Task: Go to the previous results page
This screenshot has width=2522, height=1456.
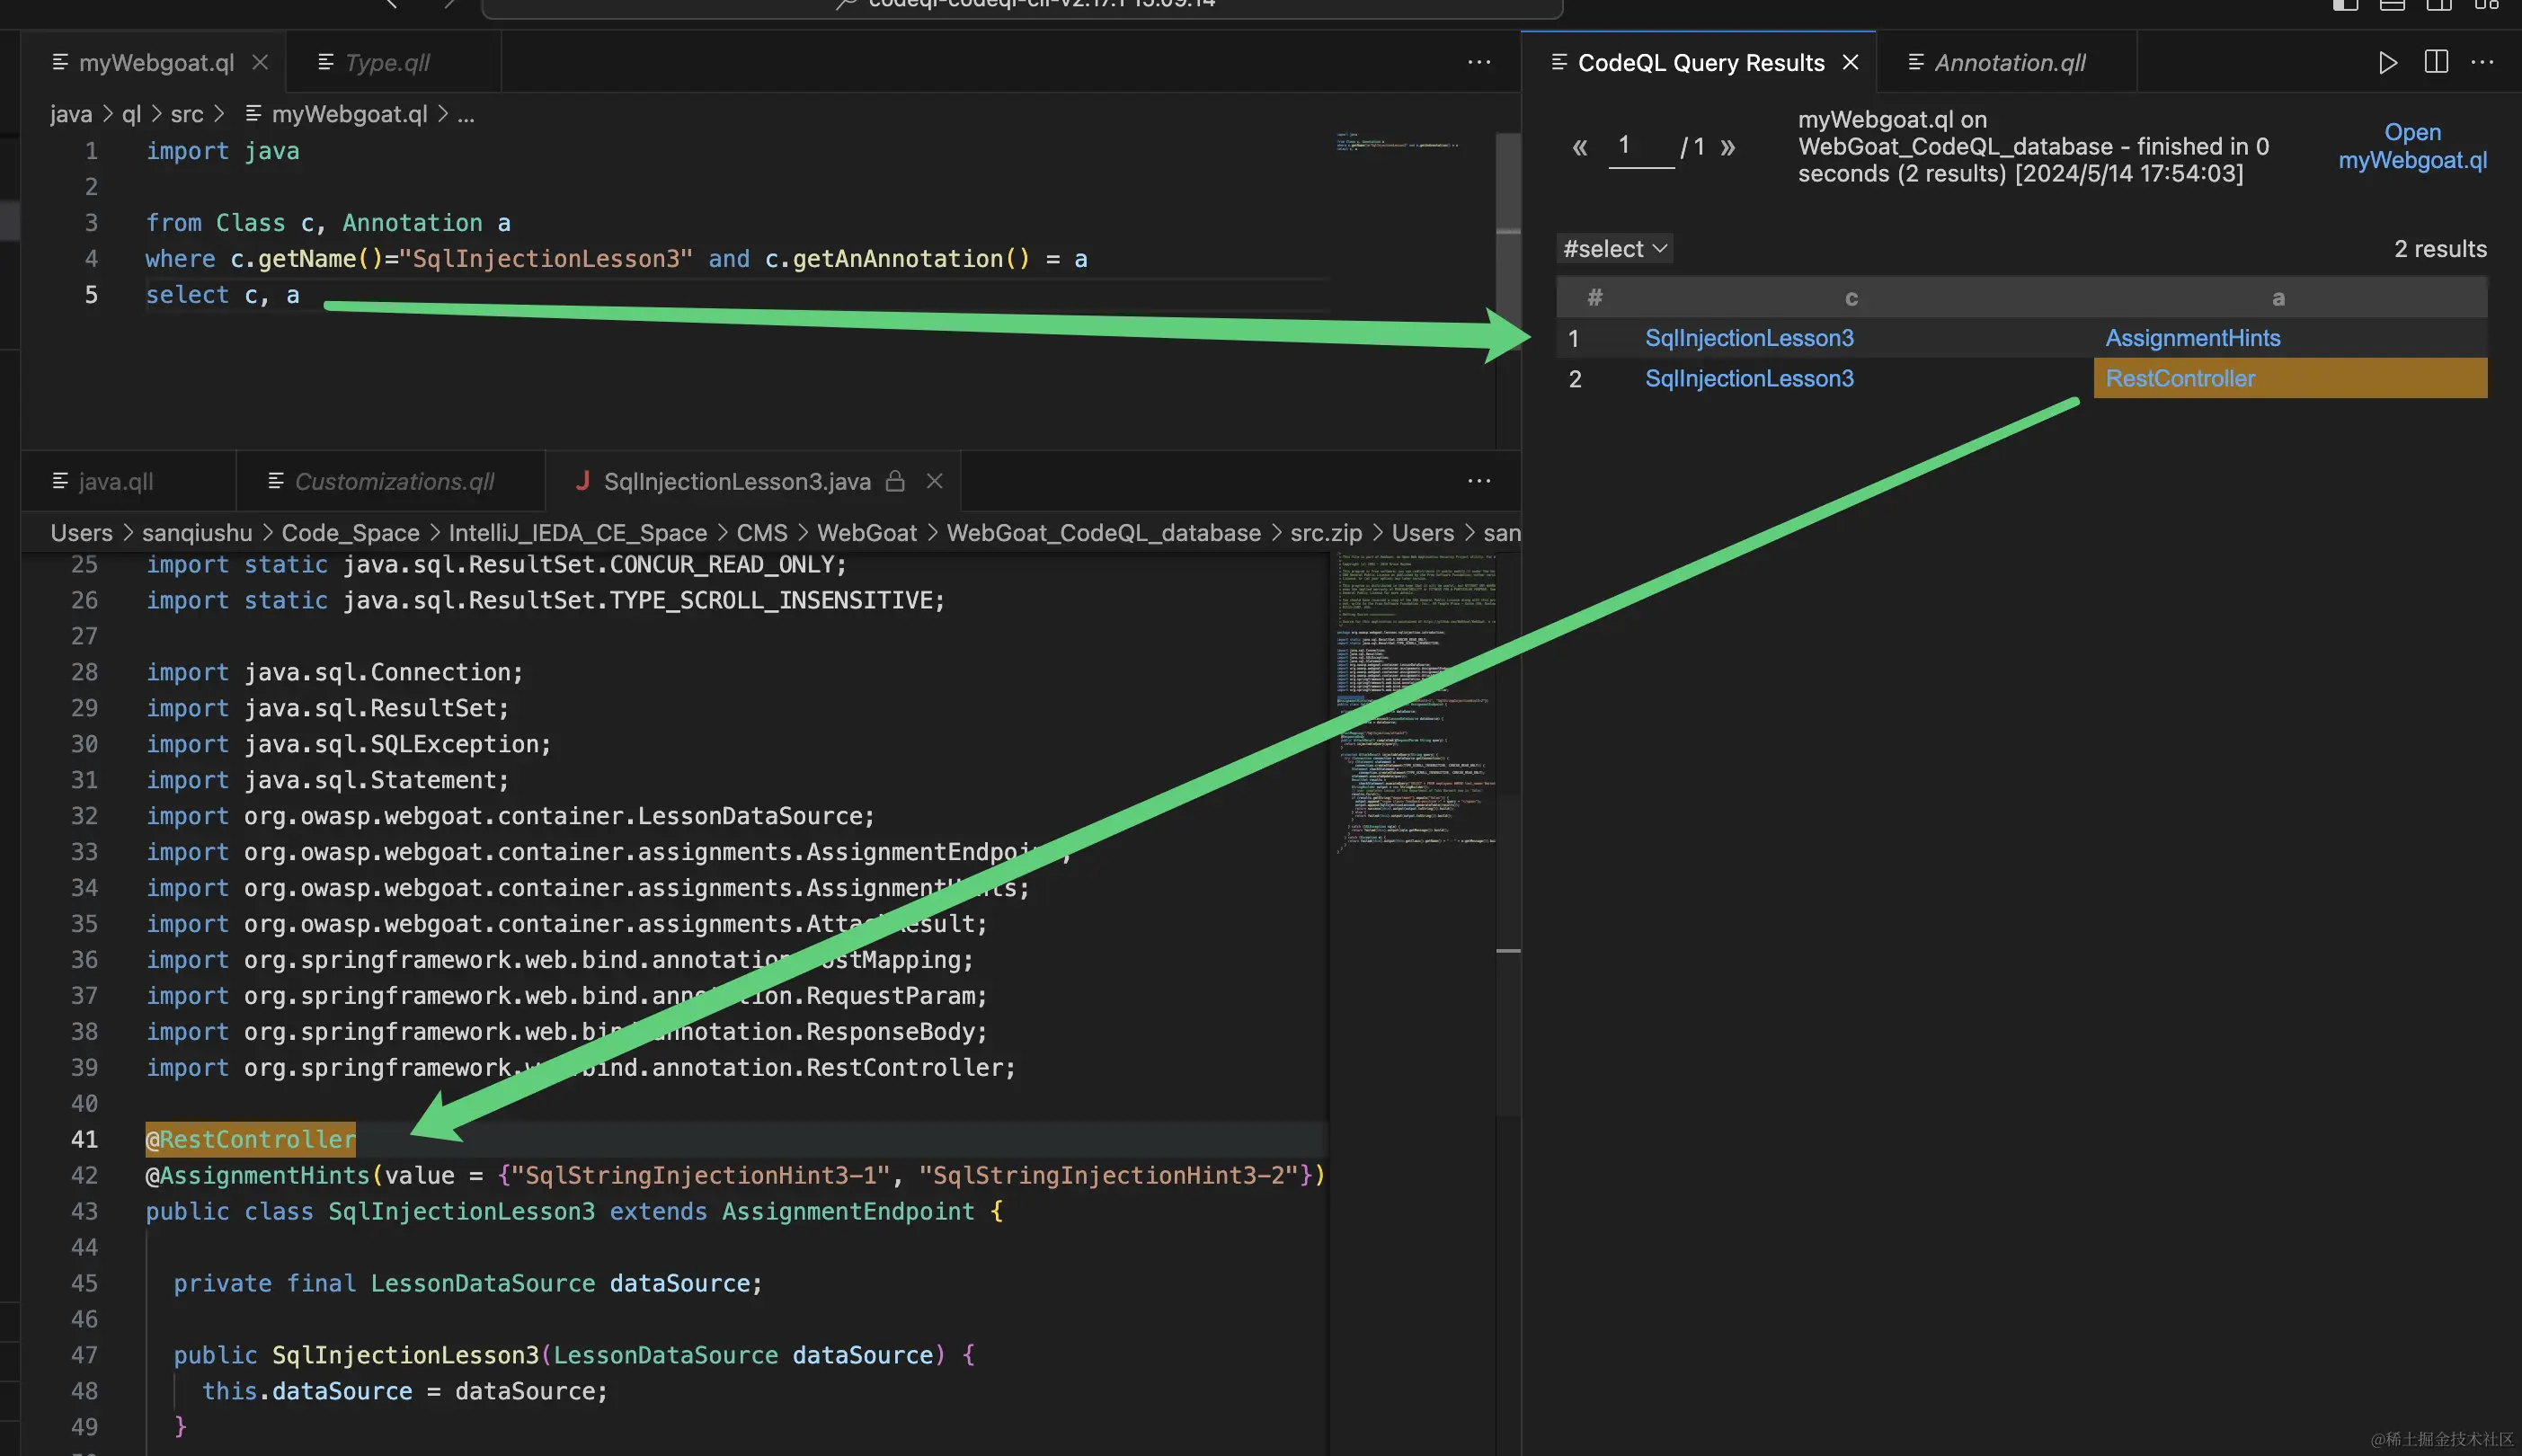Action: [x=1580, y=148]
